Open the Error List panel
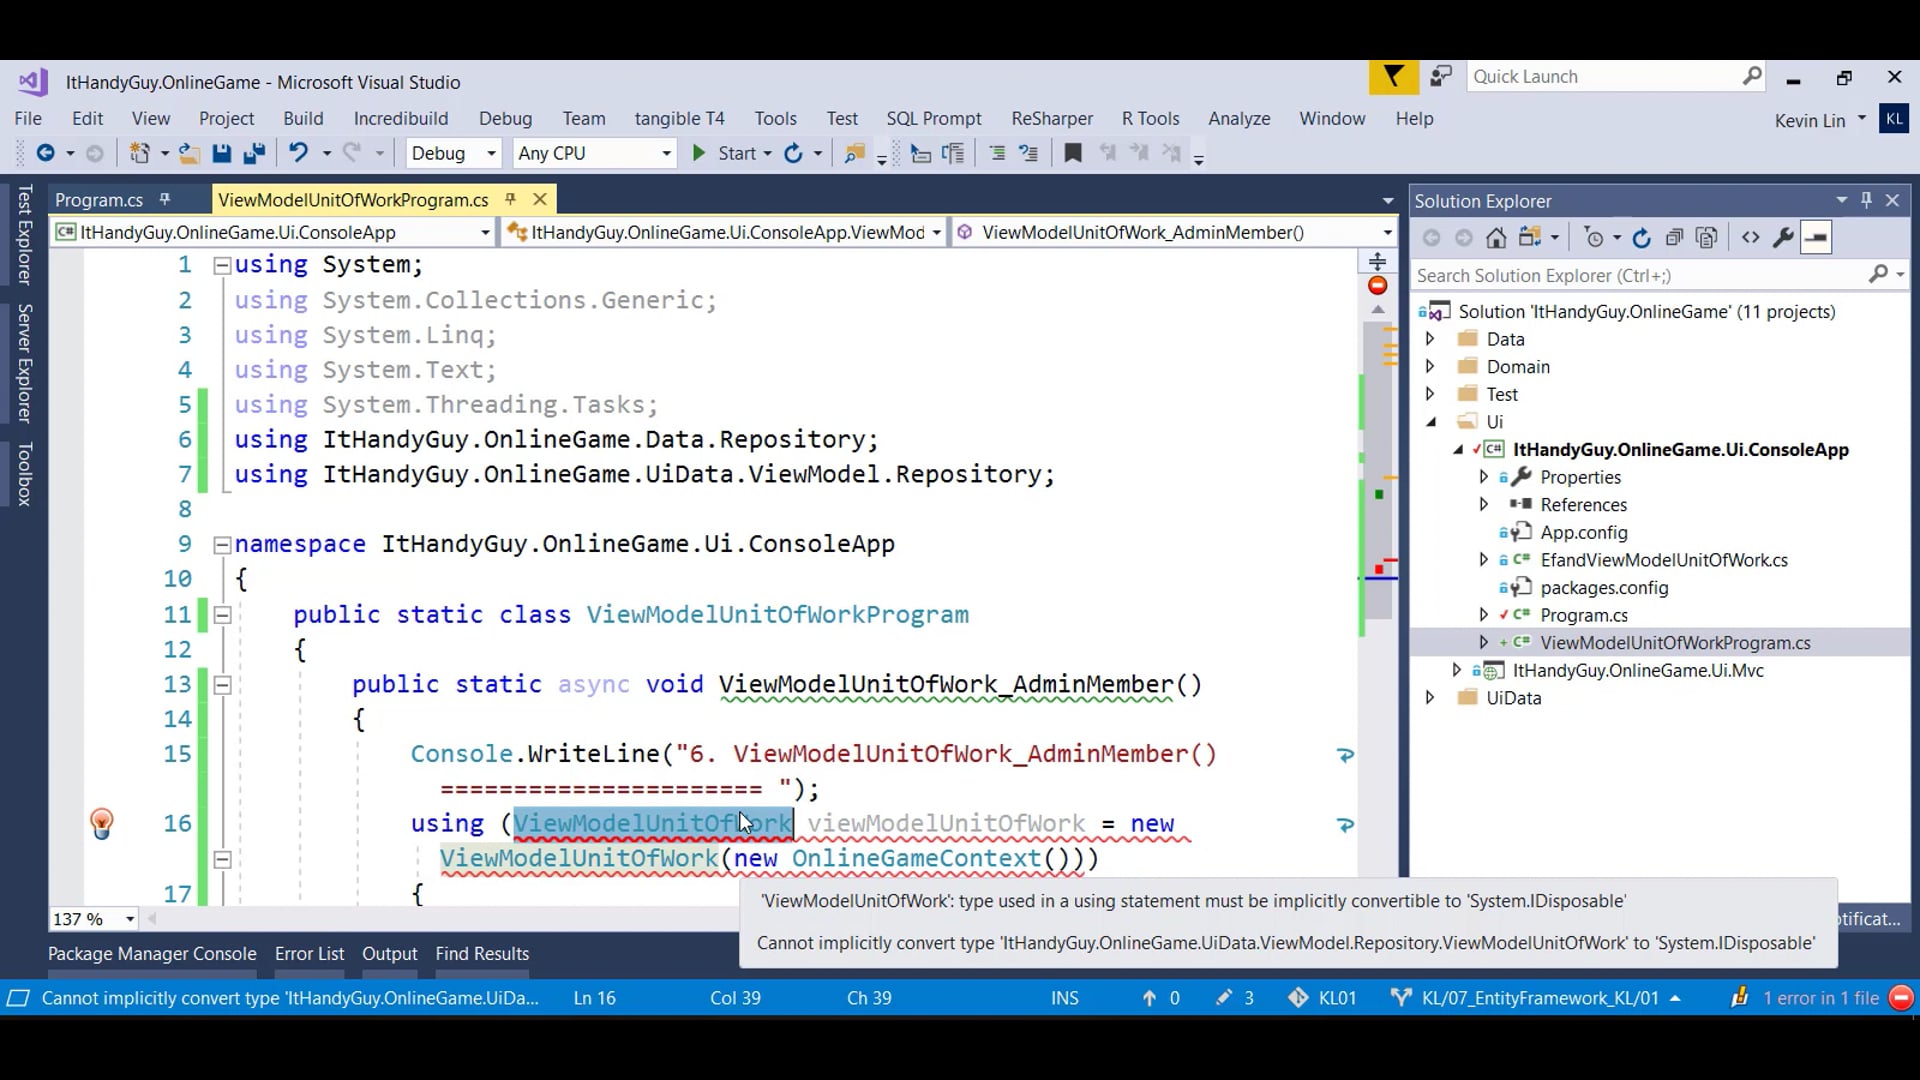This screenshot has height=1080, width=1920. point(309,953)
